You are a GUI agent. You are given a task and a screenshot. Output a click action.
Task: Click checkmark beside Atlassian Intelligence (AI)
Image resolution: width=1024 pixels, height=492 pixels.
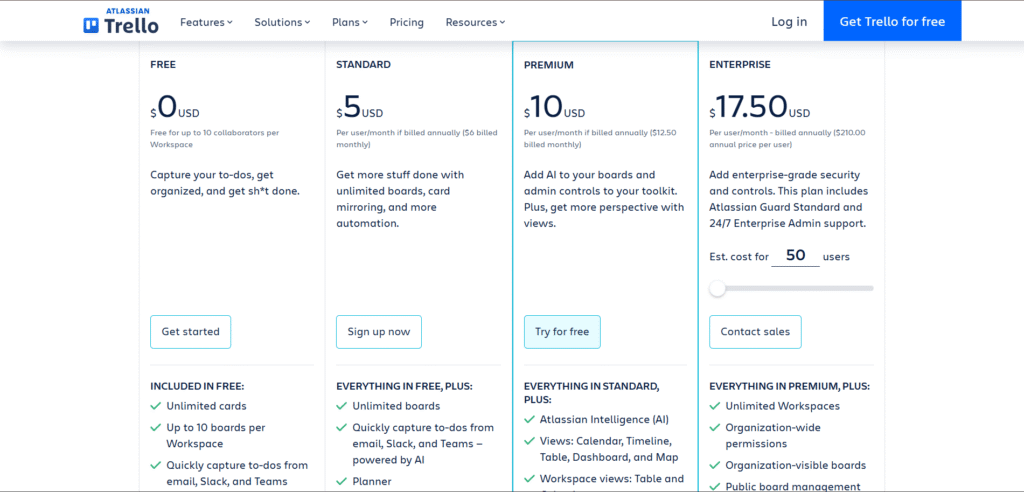[x=529, y=419]
